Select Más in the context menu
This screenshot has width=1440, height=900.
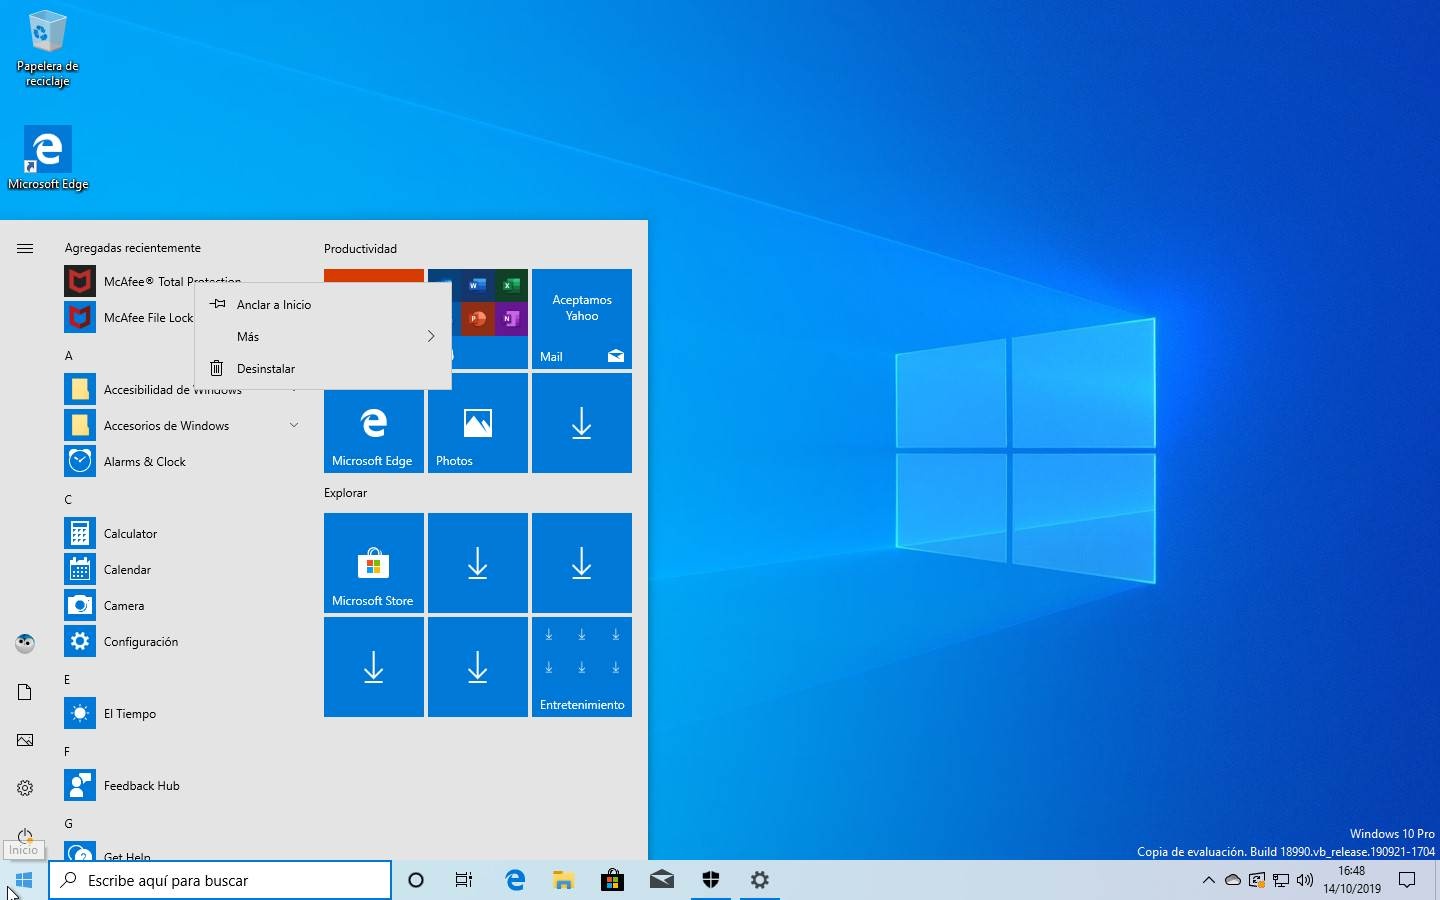tap(322, 336)
